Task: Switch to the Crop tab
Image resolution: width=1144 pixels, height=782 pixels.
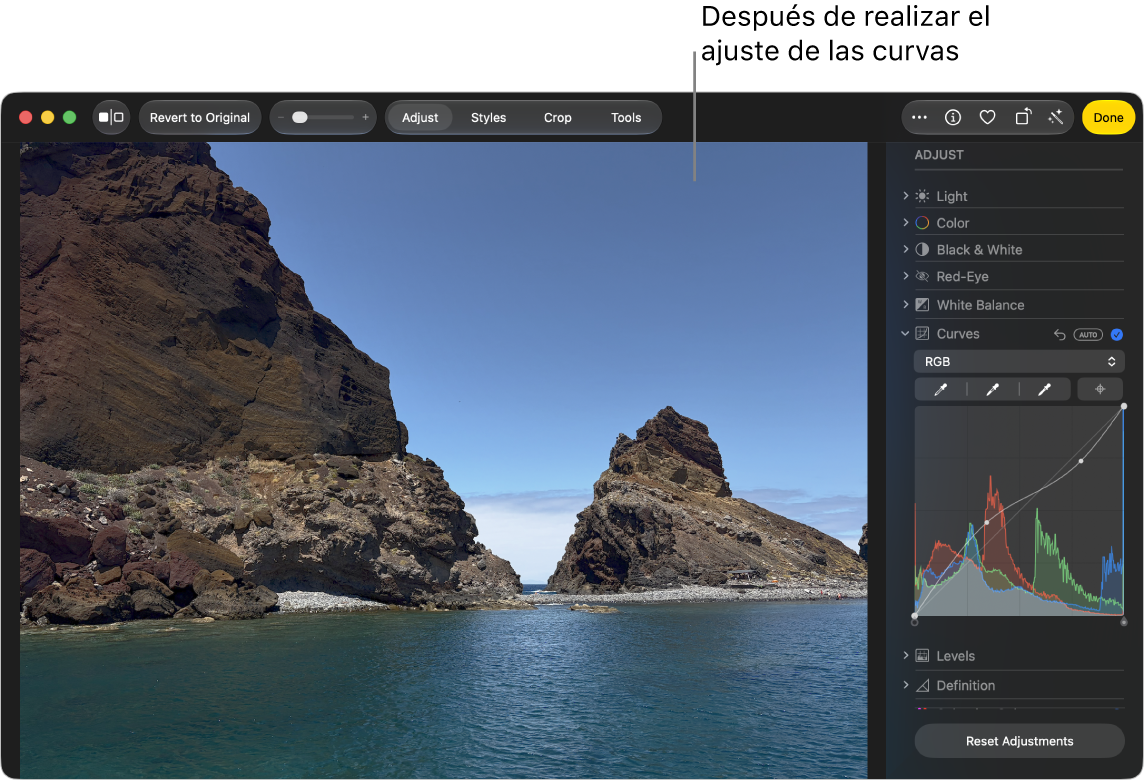Action: point(557,117)
